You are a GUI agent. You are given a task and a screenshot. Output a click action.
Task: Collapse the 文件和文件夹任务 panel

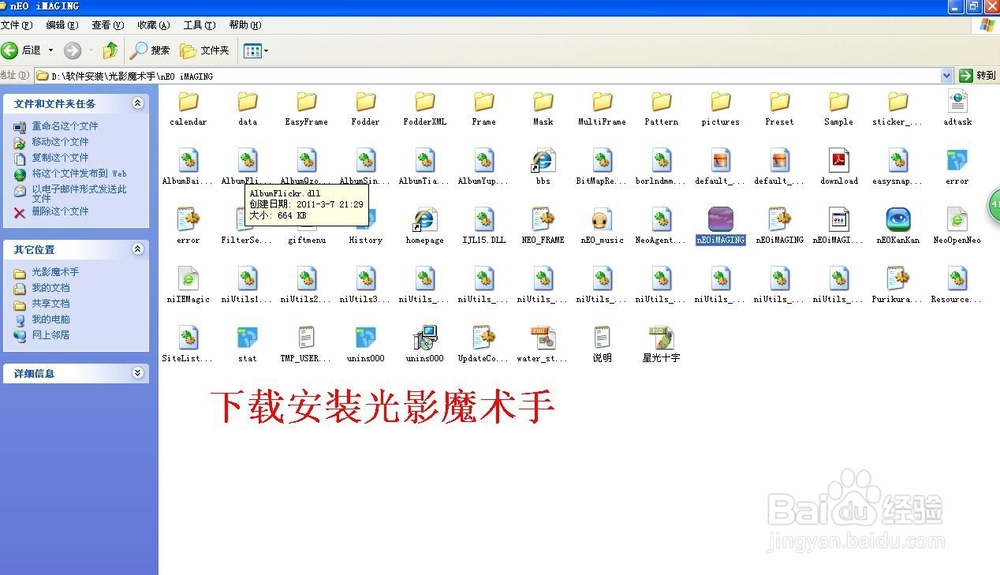coord(138,103)
